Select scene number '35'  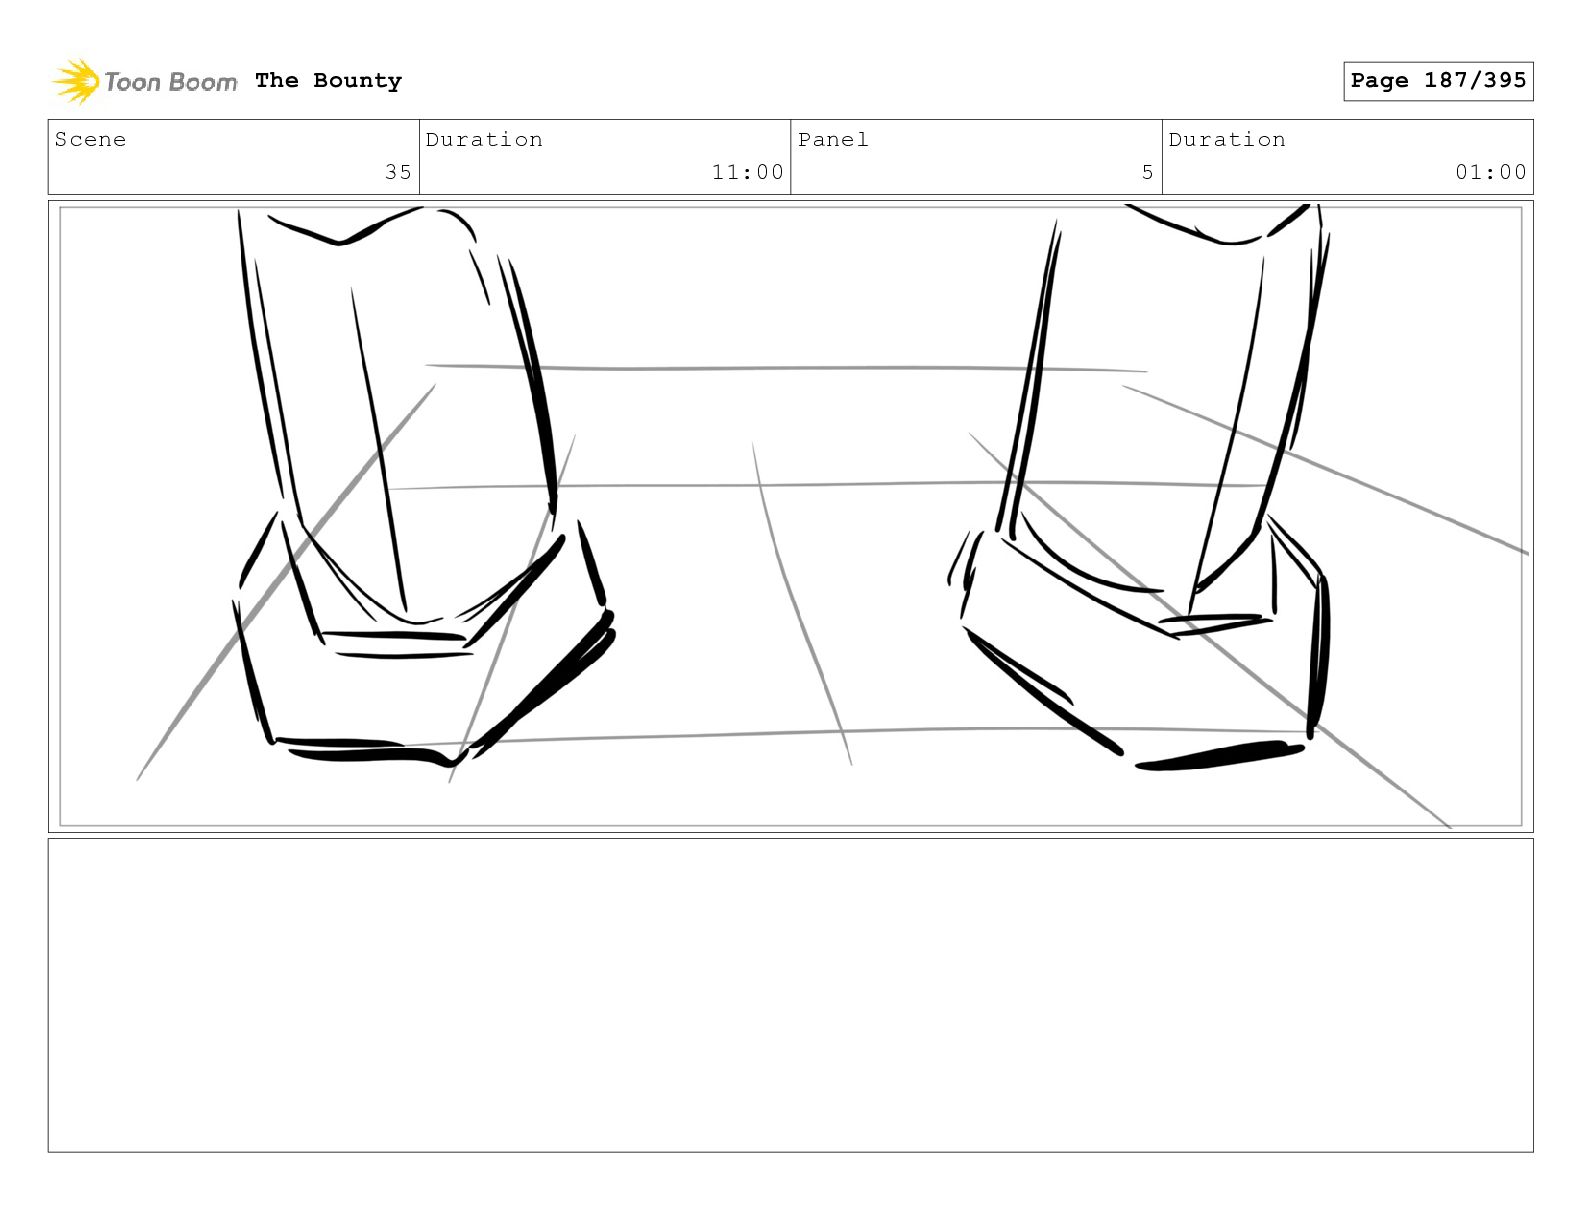click(398, 172)
